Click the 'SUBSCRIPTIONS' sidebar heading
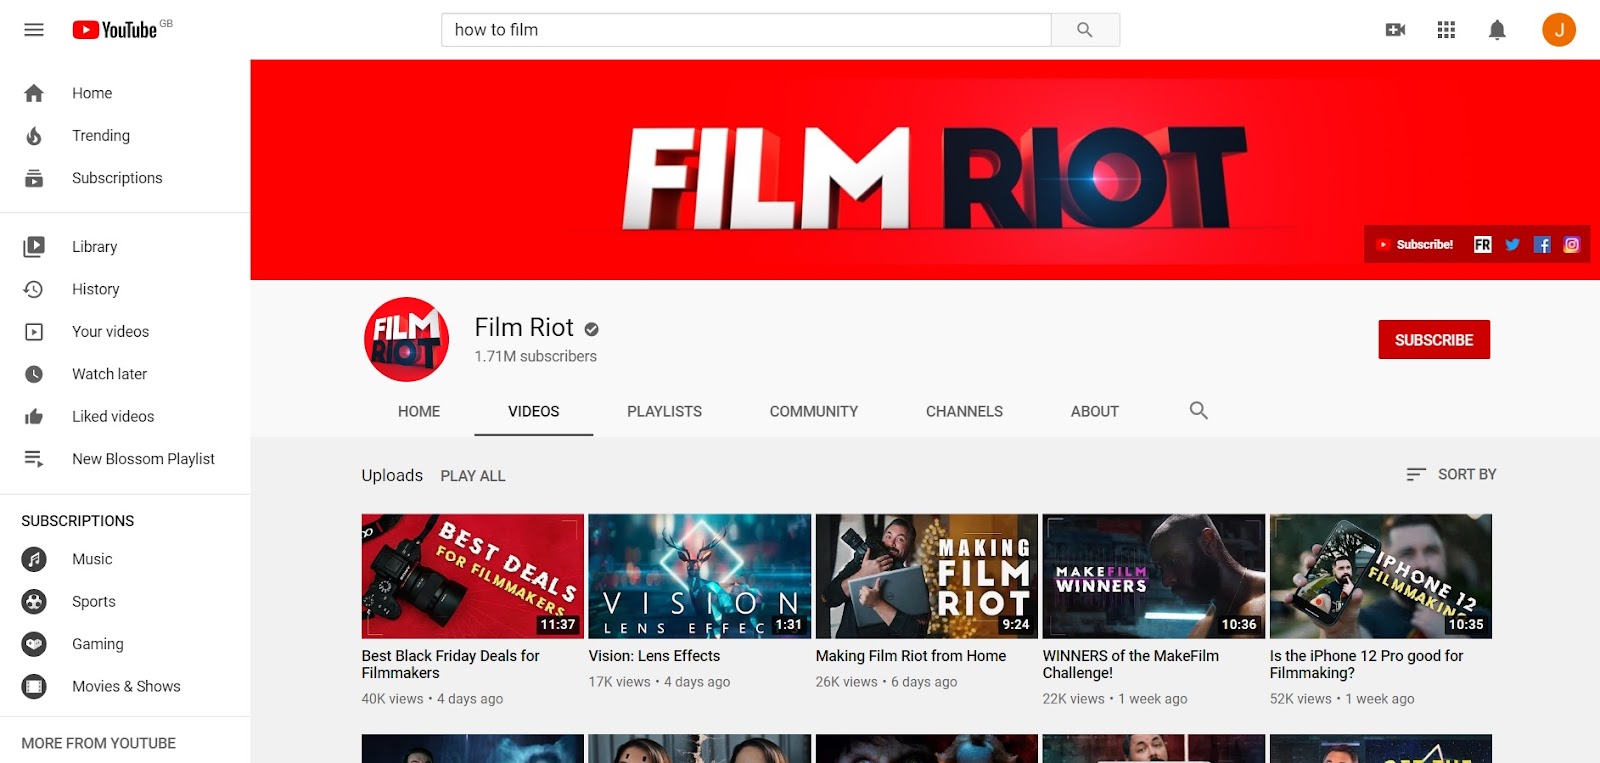The image size is (1600, 763). [77, 521]
